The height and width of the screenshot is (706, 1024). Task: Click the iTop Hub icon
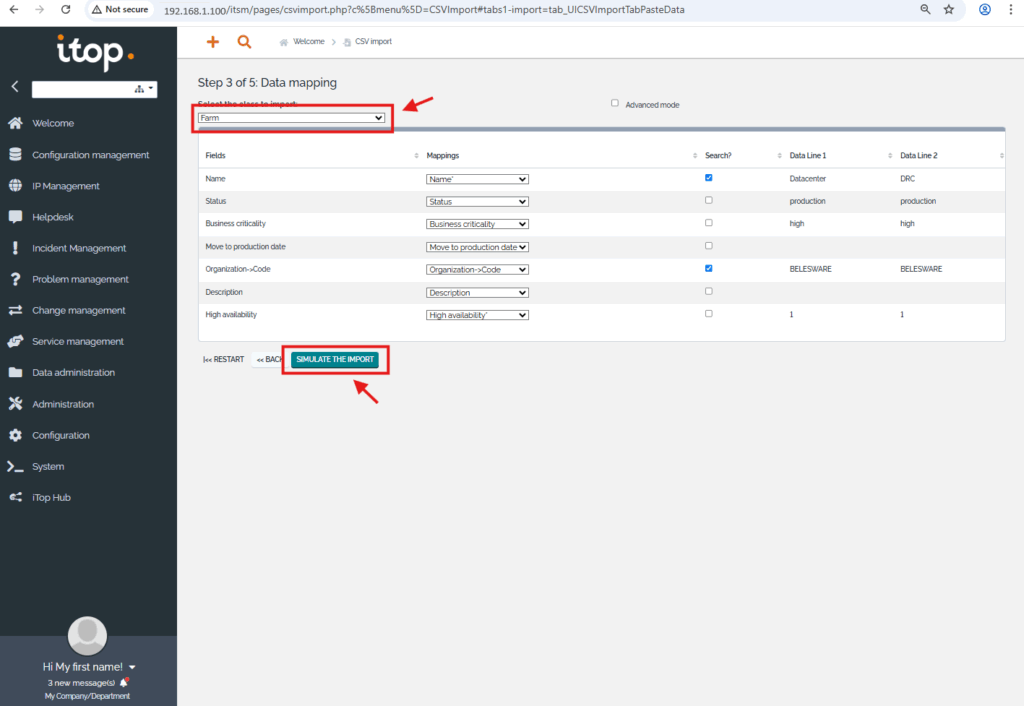click(15, 497)
